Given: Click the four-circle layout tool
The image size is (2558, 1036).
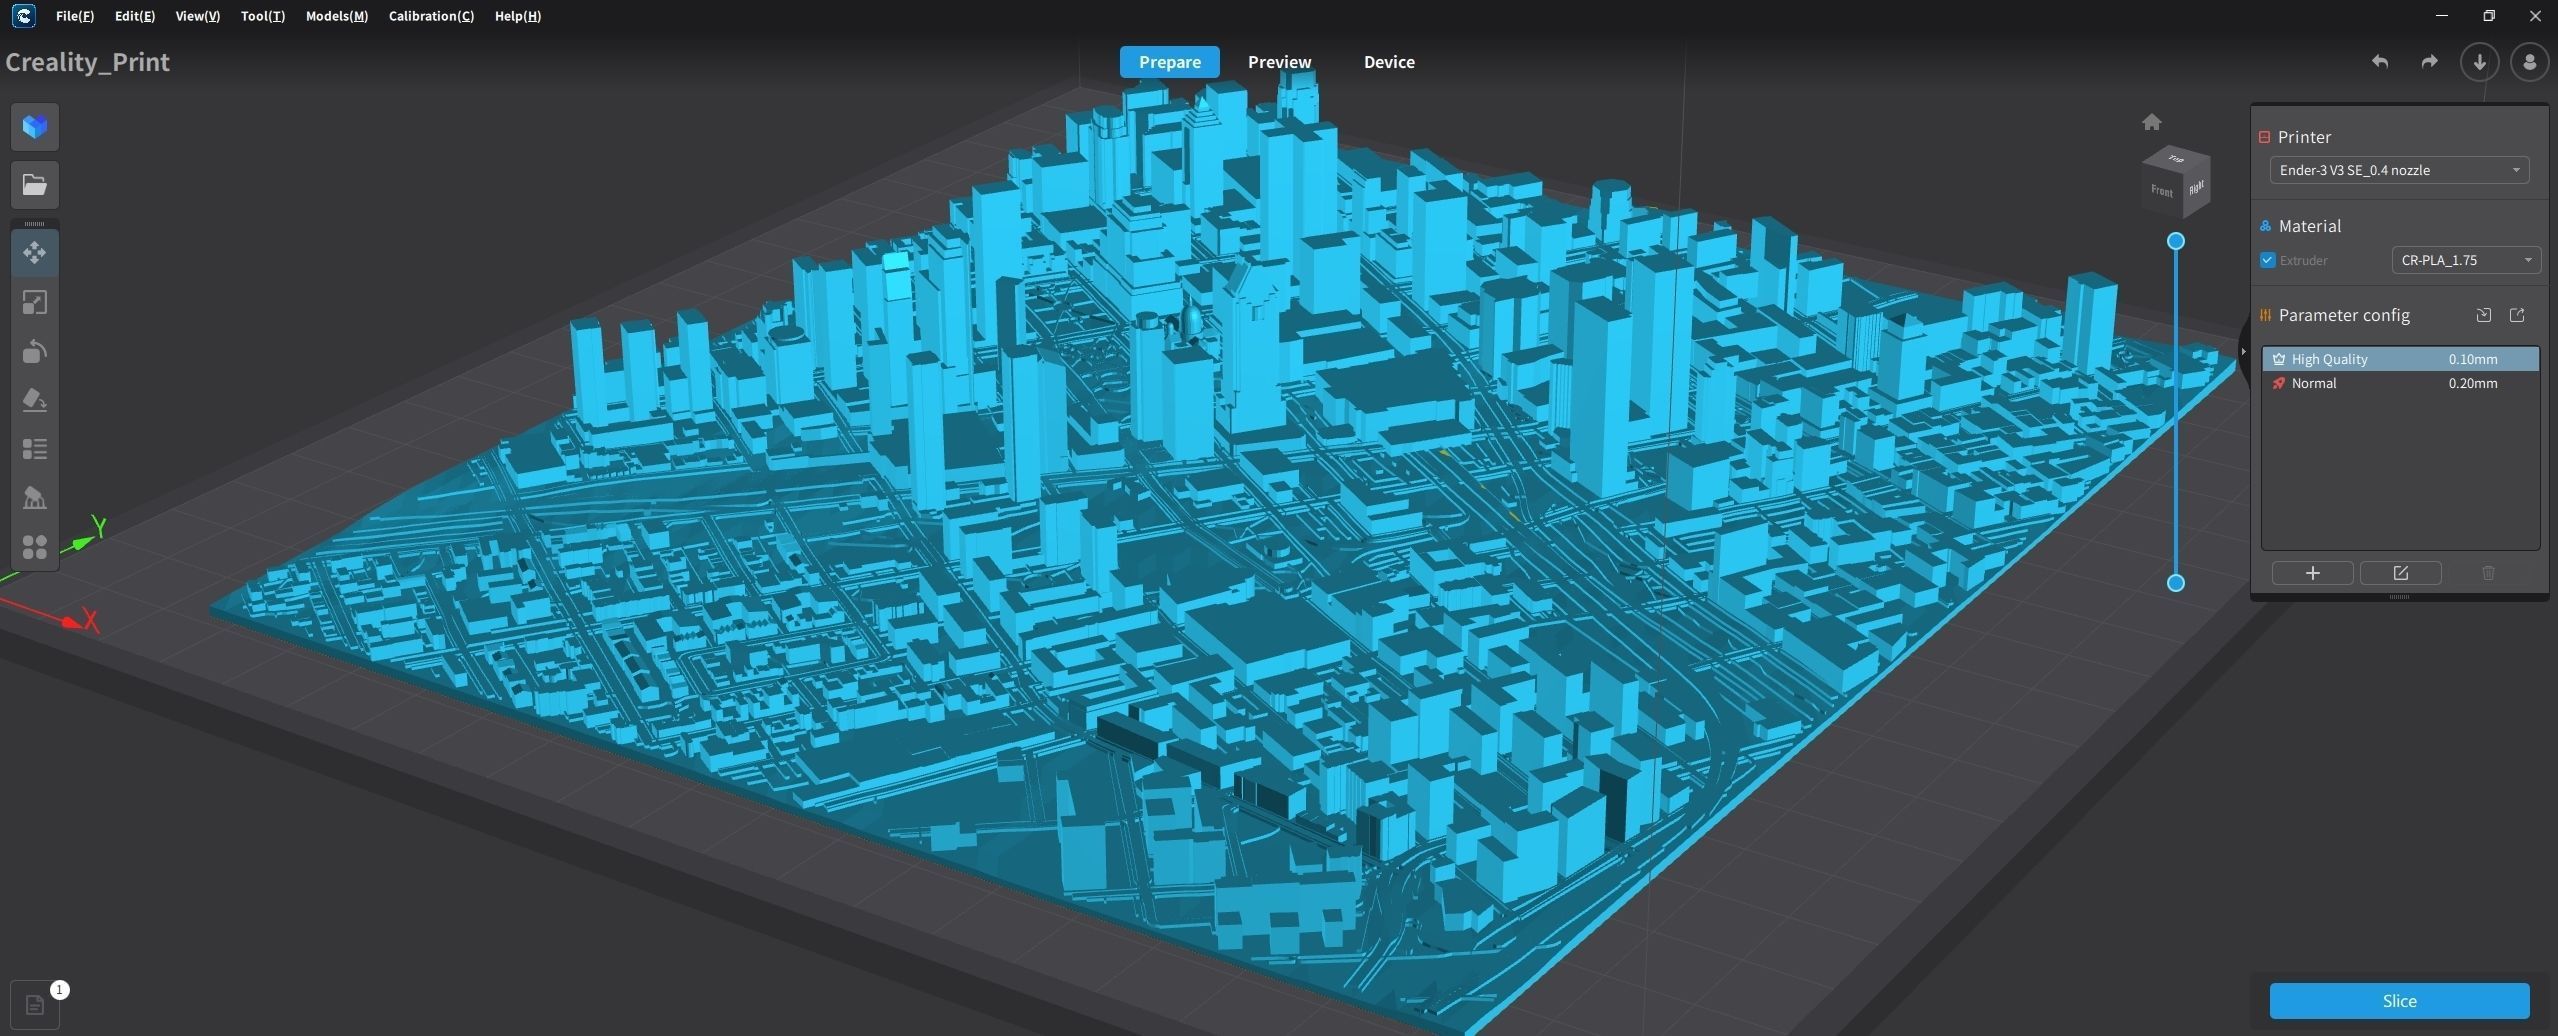Looking at the screenshot, I should [x=35, y=547].
